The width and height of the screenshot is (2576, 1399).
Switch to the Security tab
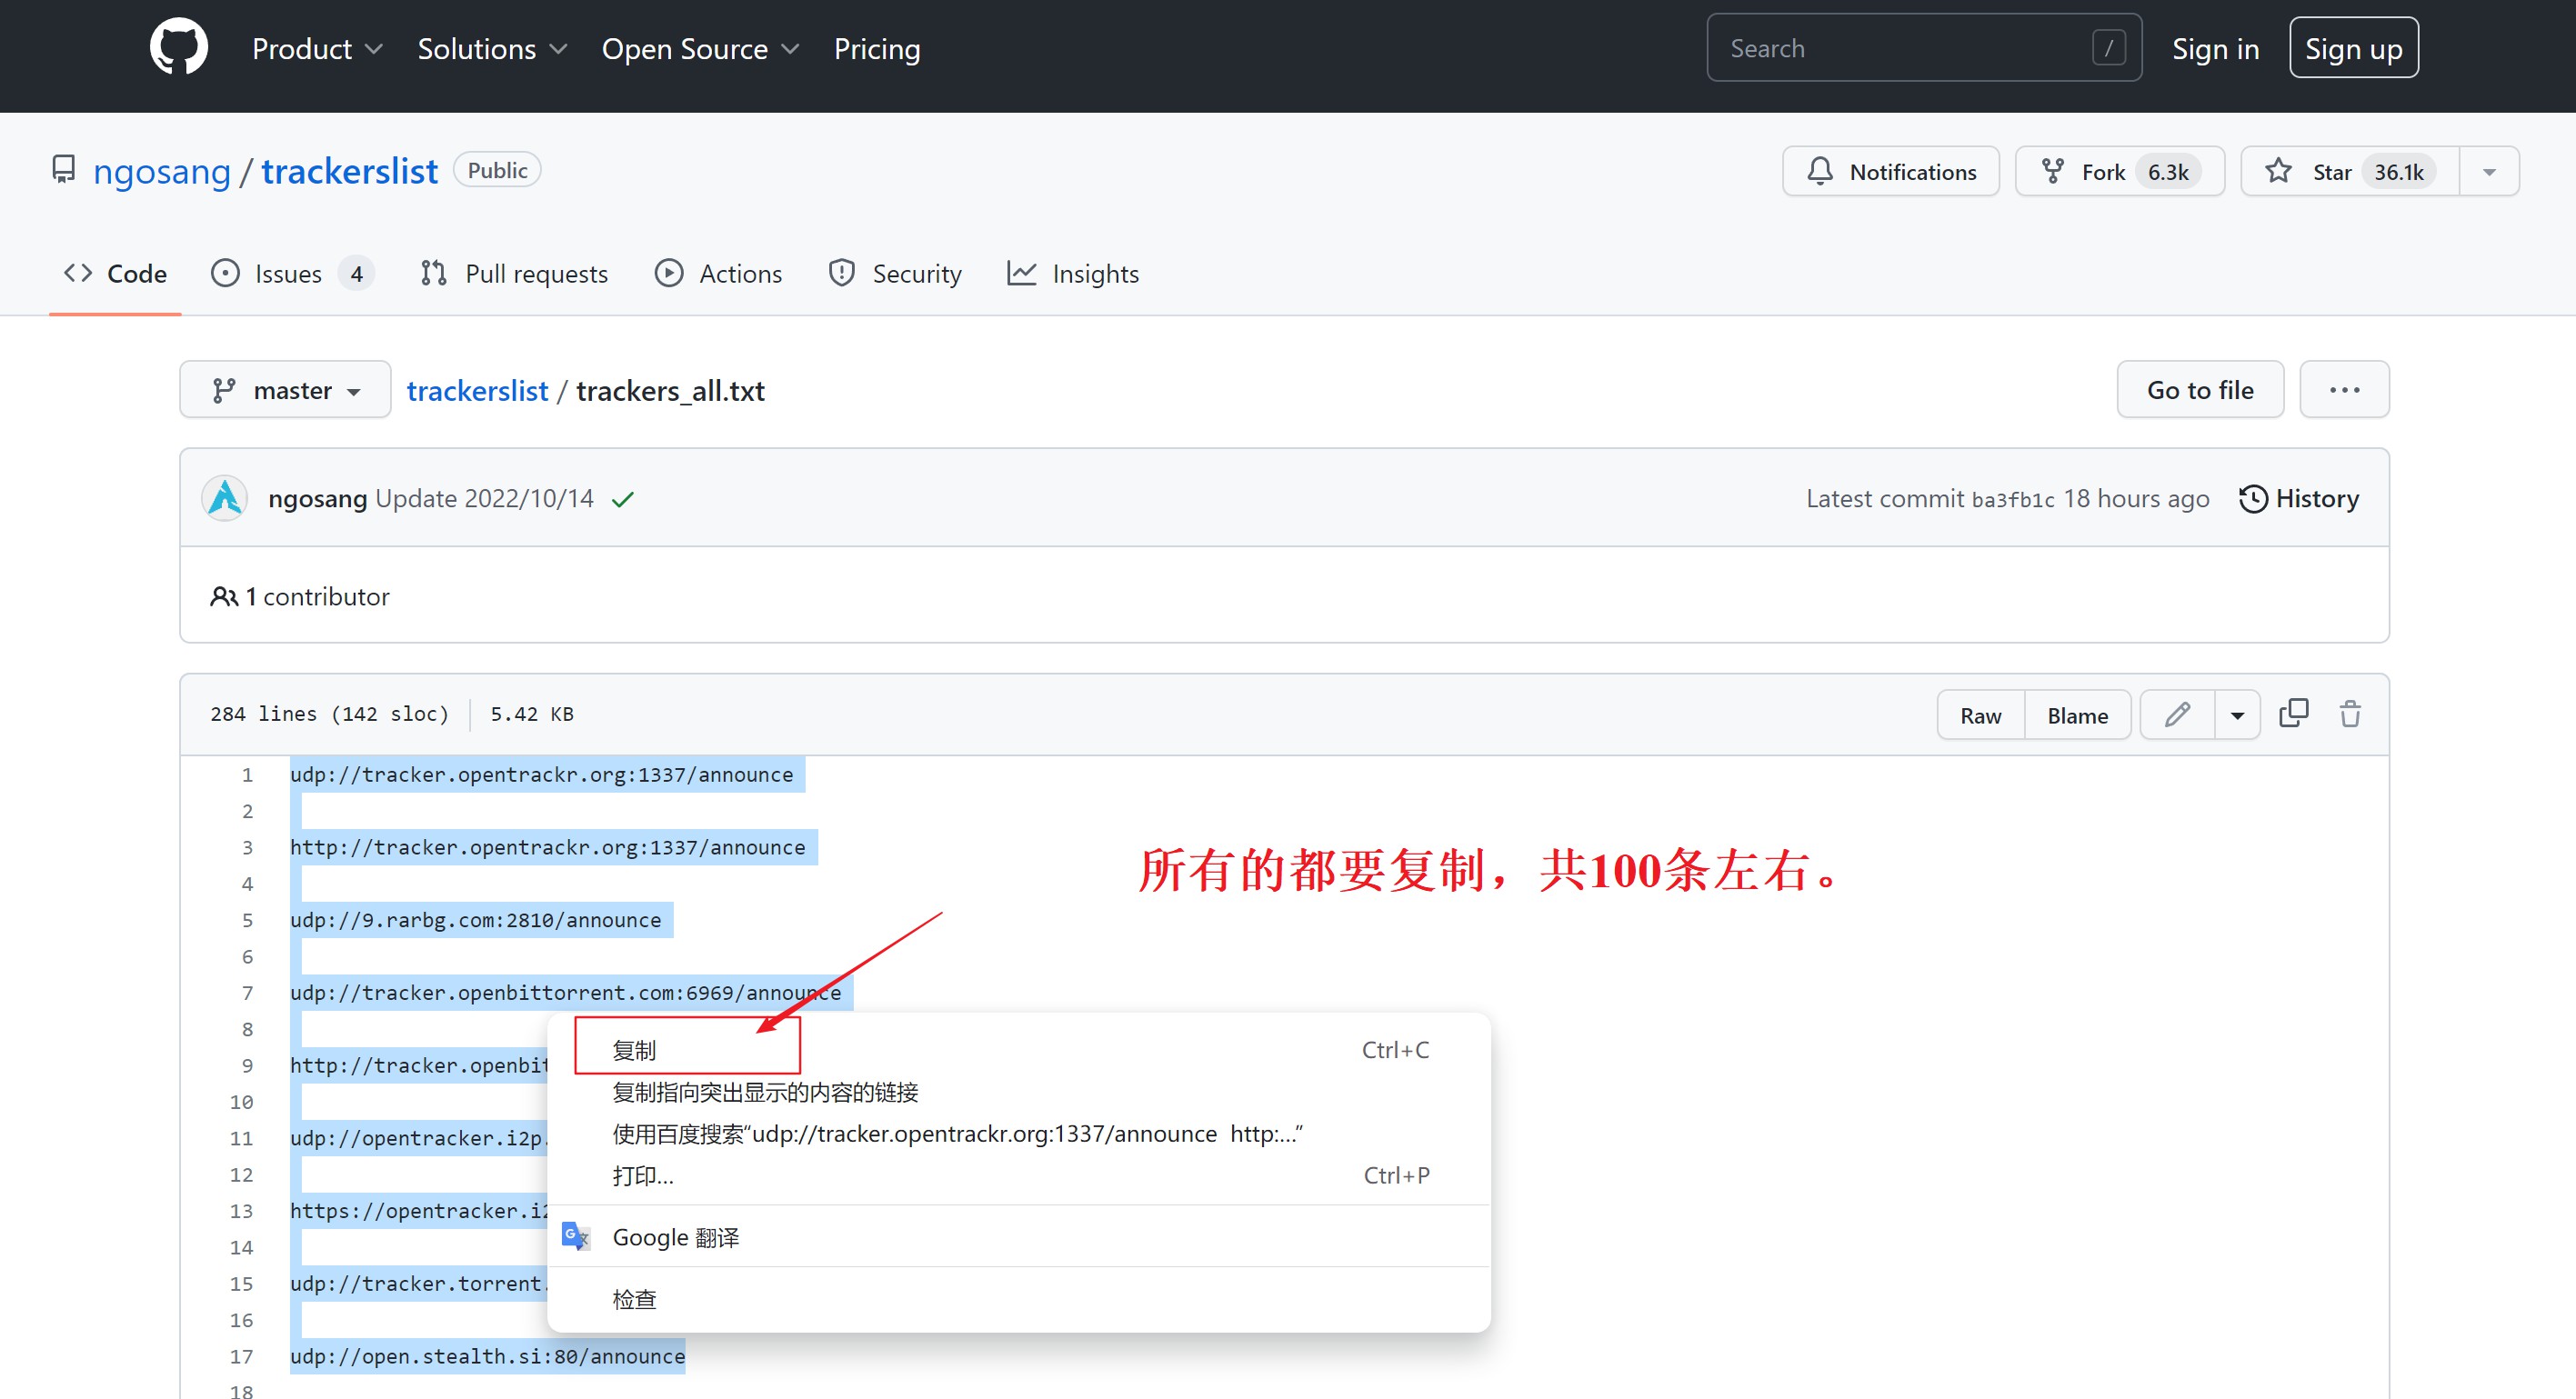pyautogui.click(x=894, y=274)
